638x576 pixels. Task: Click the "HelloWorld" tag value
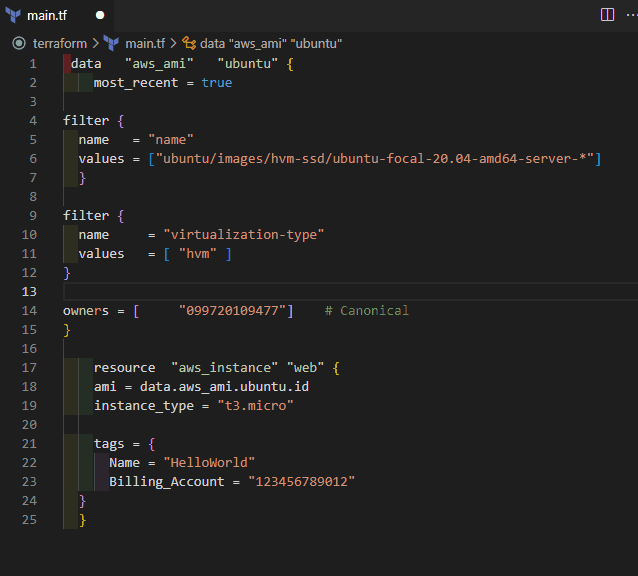point(209,463)
